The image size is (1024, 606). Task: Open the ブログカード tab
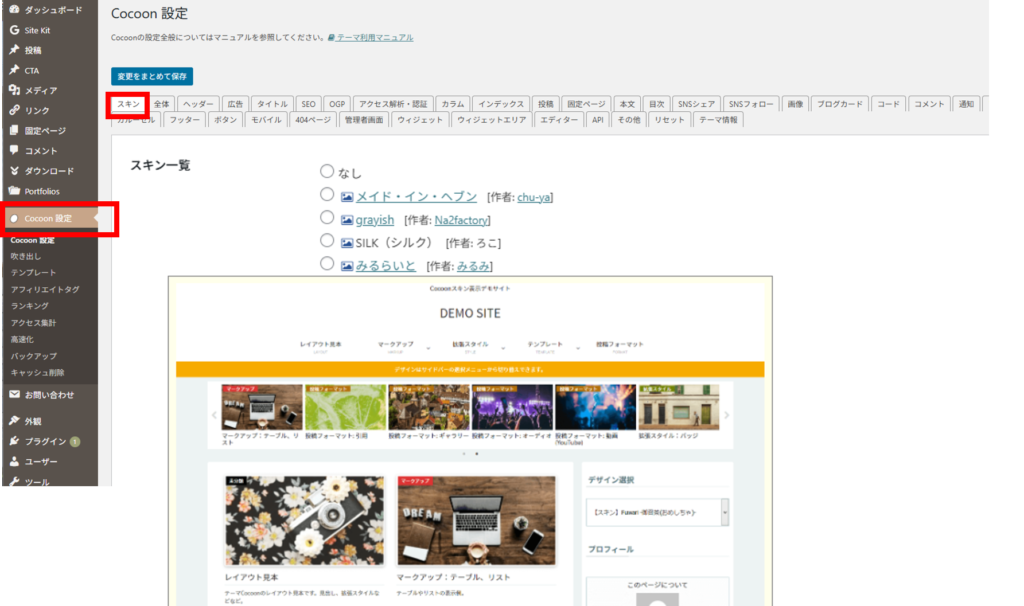(840, 104)
